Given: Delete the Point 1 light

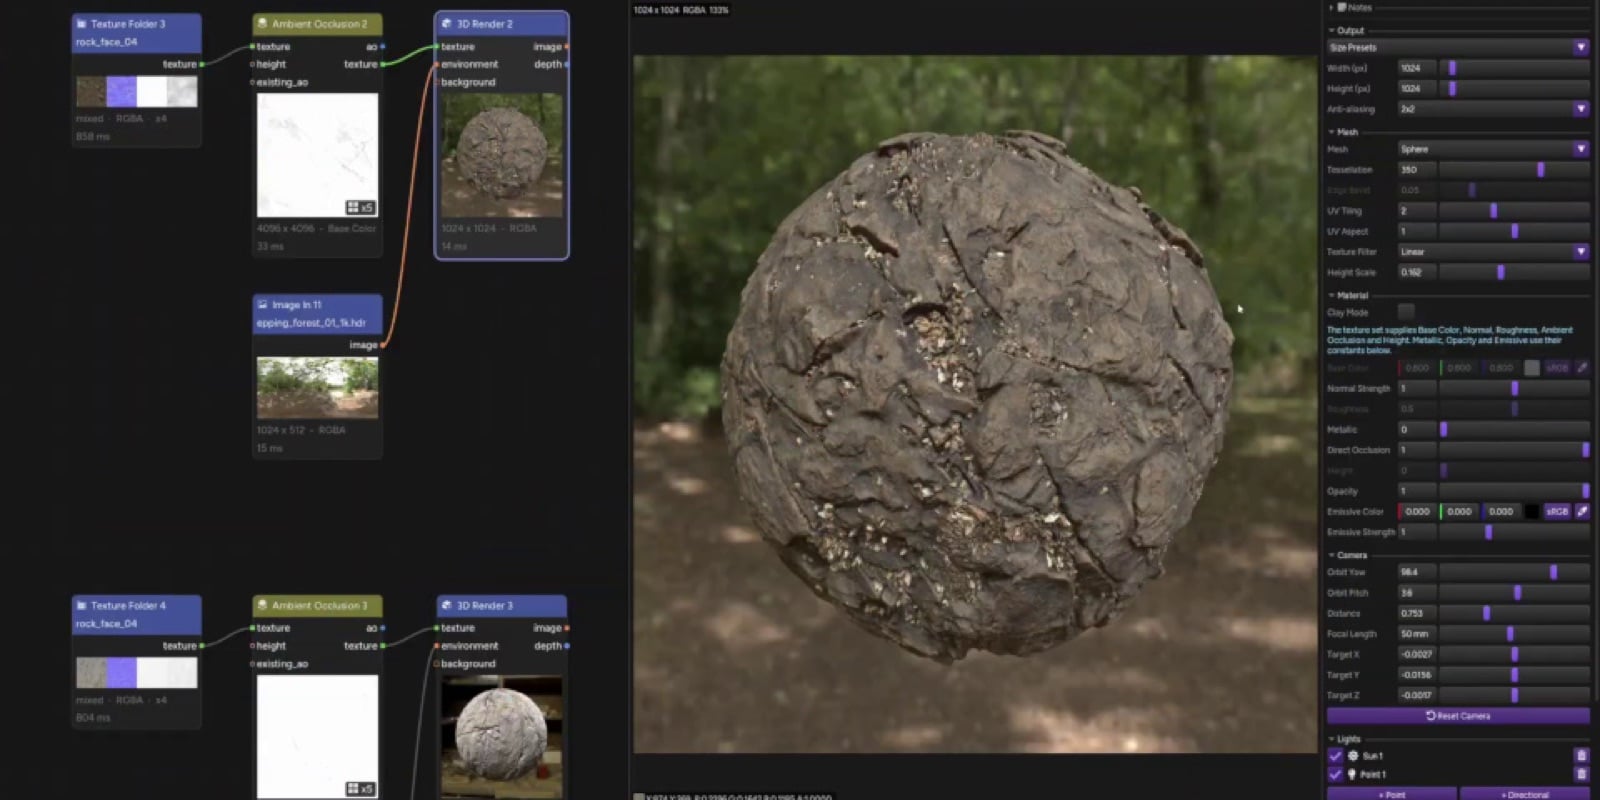Looking at the screenshot, I should click(1581, 774).
